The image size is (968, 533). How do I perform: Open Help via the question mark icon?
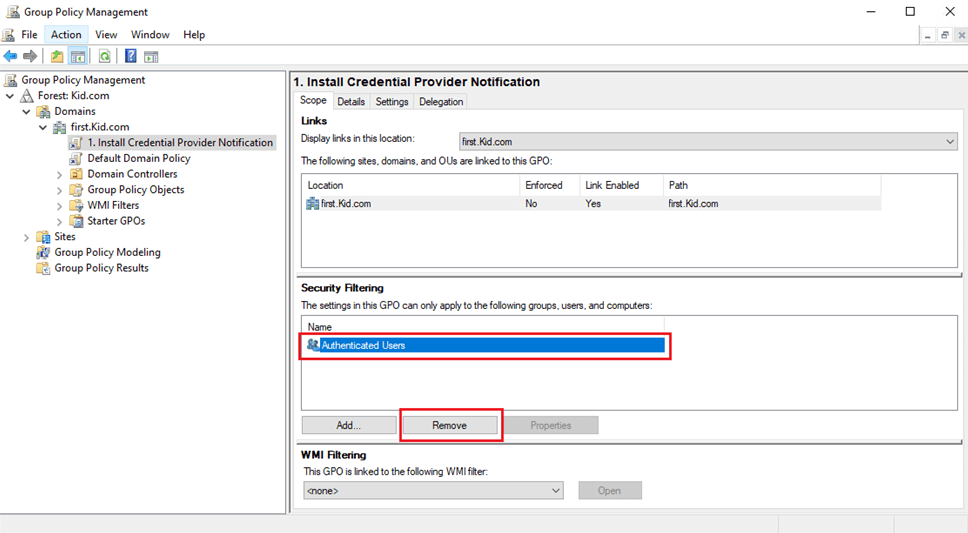[130, 56]
